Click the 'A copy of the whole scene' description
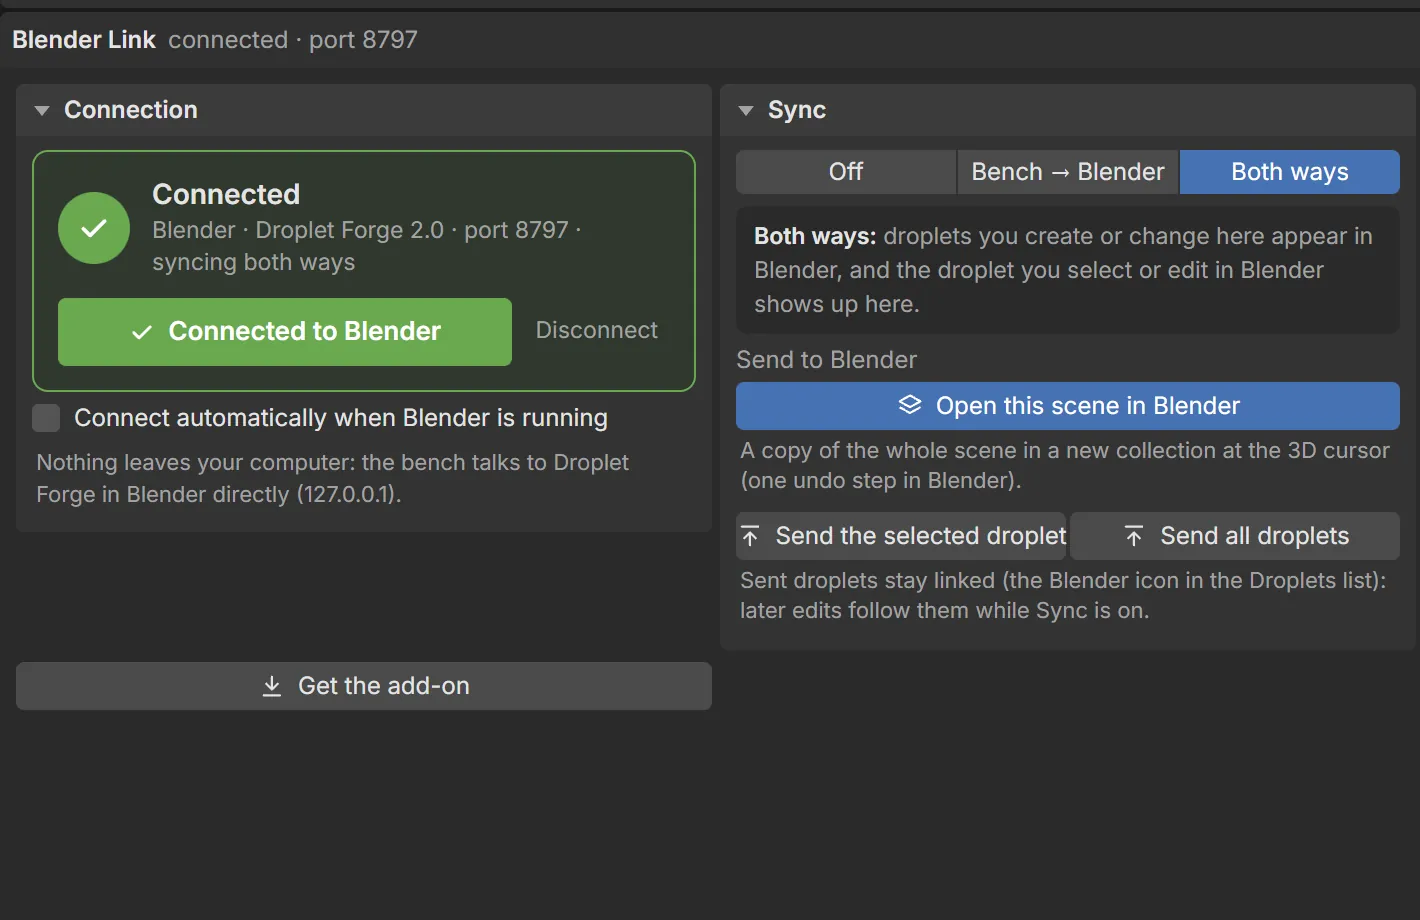The width and height of the screenshot is (1420, 920). (x=1065, y=465)
